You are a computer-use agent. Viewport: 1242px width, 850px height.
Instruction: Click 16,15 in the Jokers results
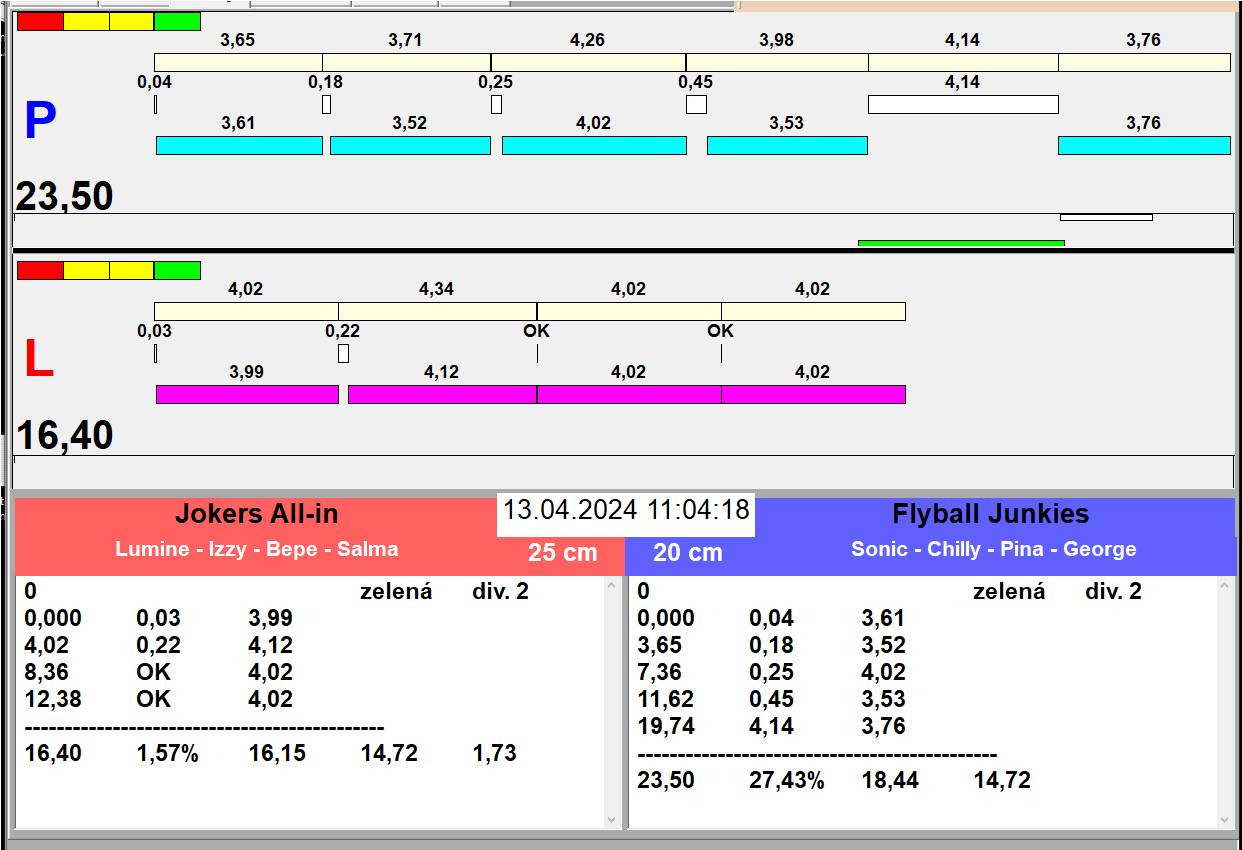(277, 753)
